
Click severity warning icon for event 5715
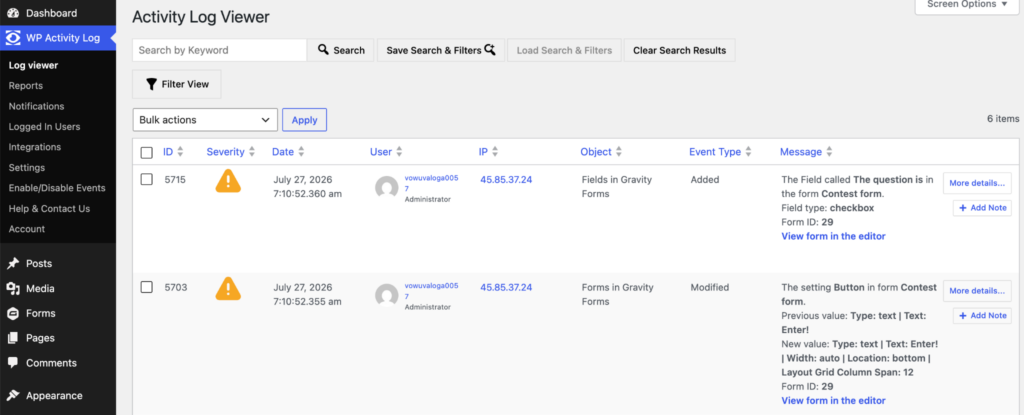coord(228,180)
